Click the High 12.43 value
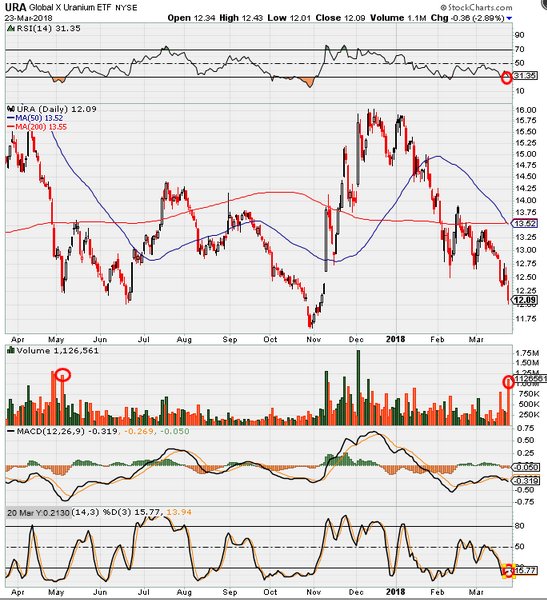This screenshot has width=547, height=600. click(241, 18)
